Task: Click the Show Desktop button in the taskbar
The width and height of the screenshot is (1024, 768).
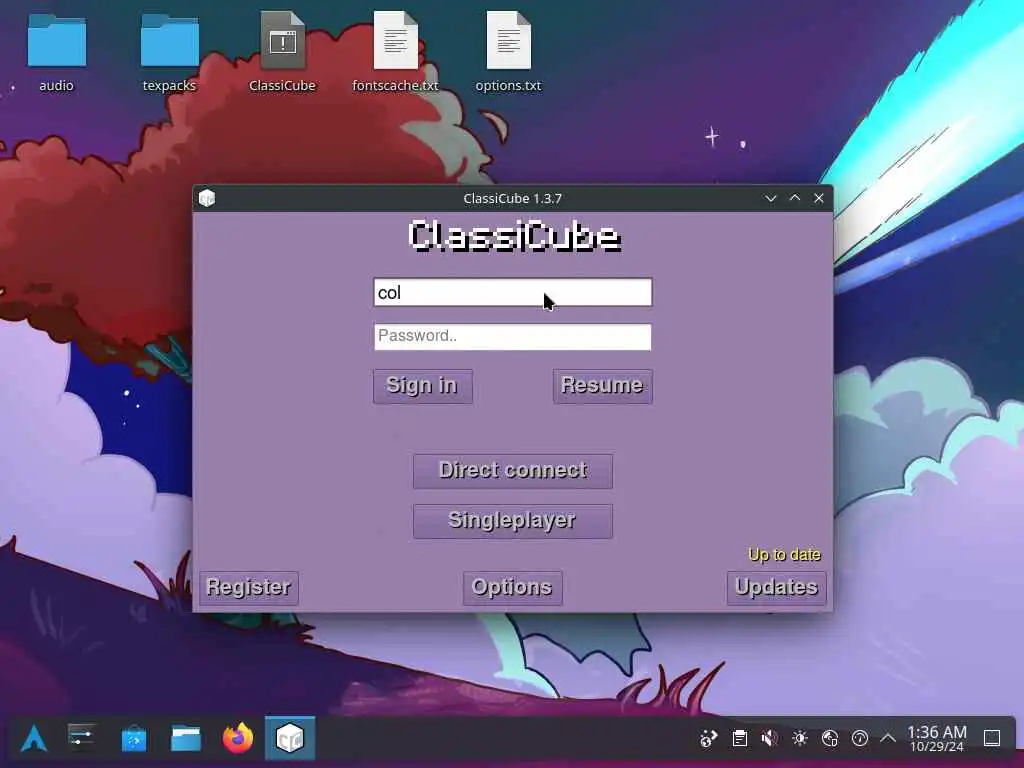Action: (x=992, y=739)
